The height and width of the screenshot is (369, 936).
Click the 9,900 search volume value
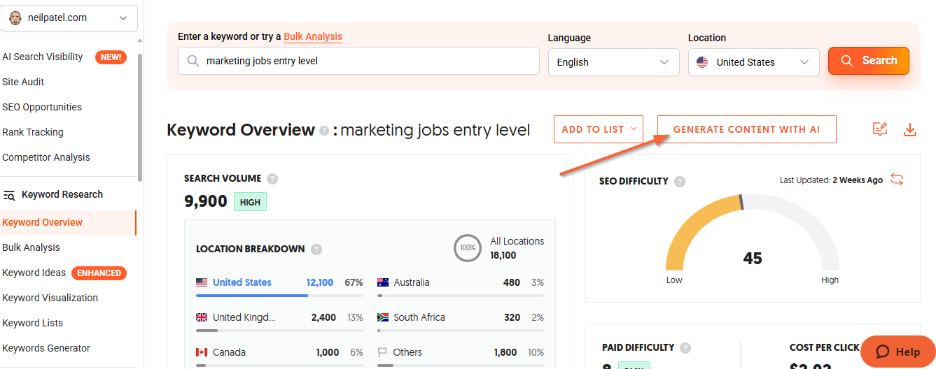pyautogui.click(x=206, y=202)
